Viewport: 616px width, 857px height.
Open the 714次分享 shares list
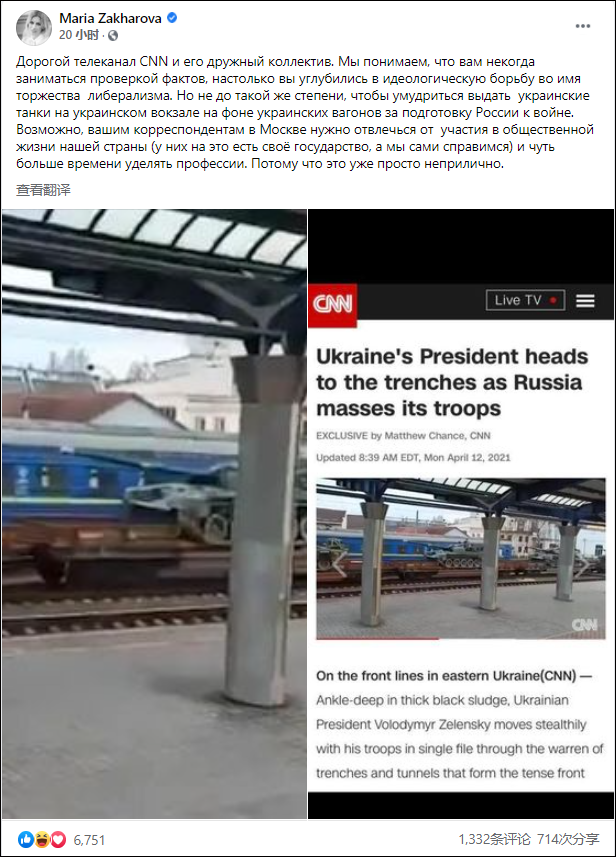(568, 839)
